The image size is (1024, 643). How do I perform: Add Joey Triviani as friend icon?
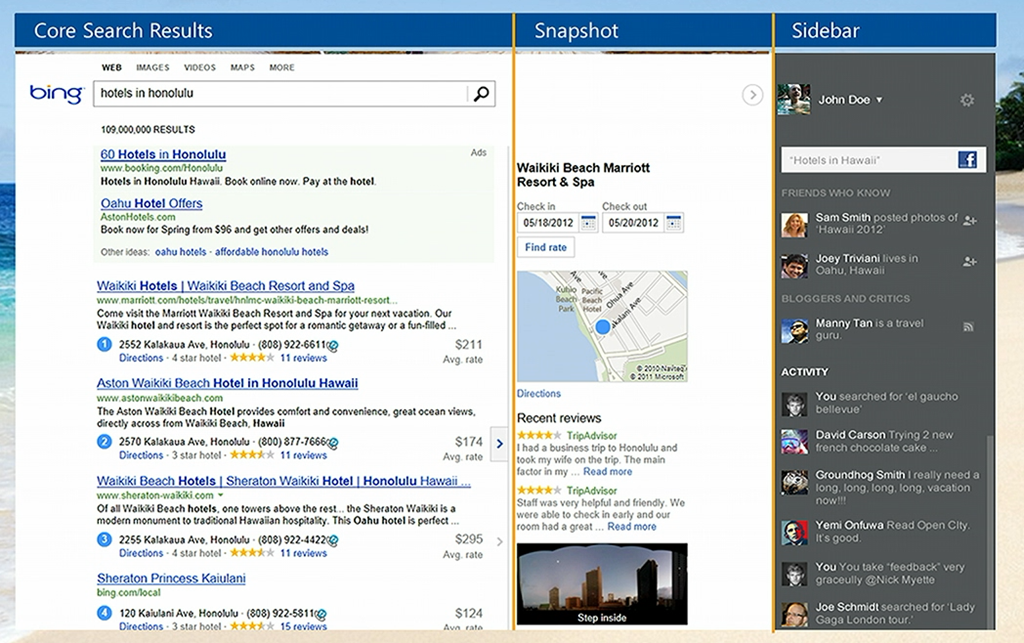[x=970, y=262]
